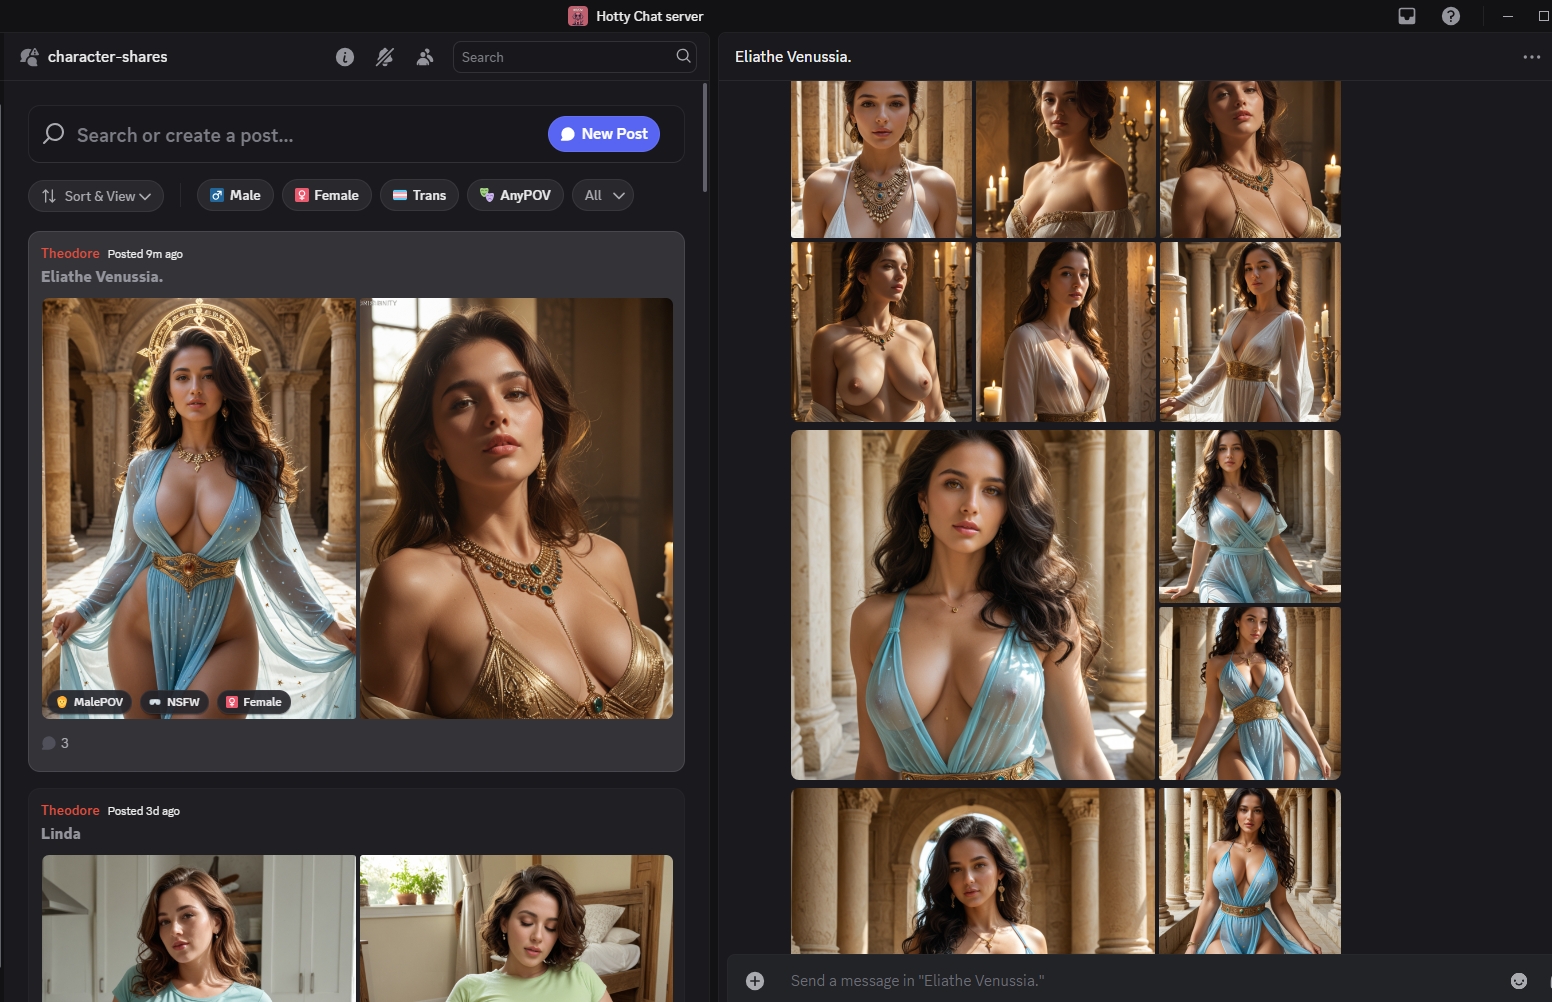Viewport: 1552px width, 1002px height.
Task: Open the Linda post title
Action: click(x=61, y=833)
